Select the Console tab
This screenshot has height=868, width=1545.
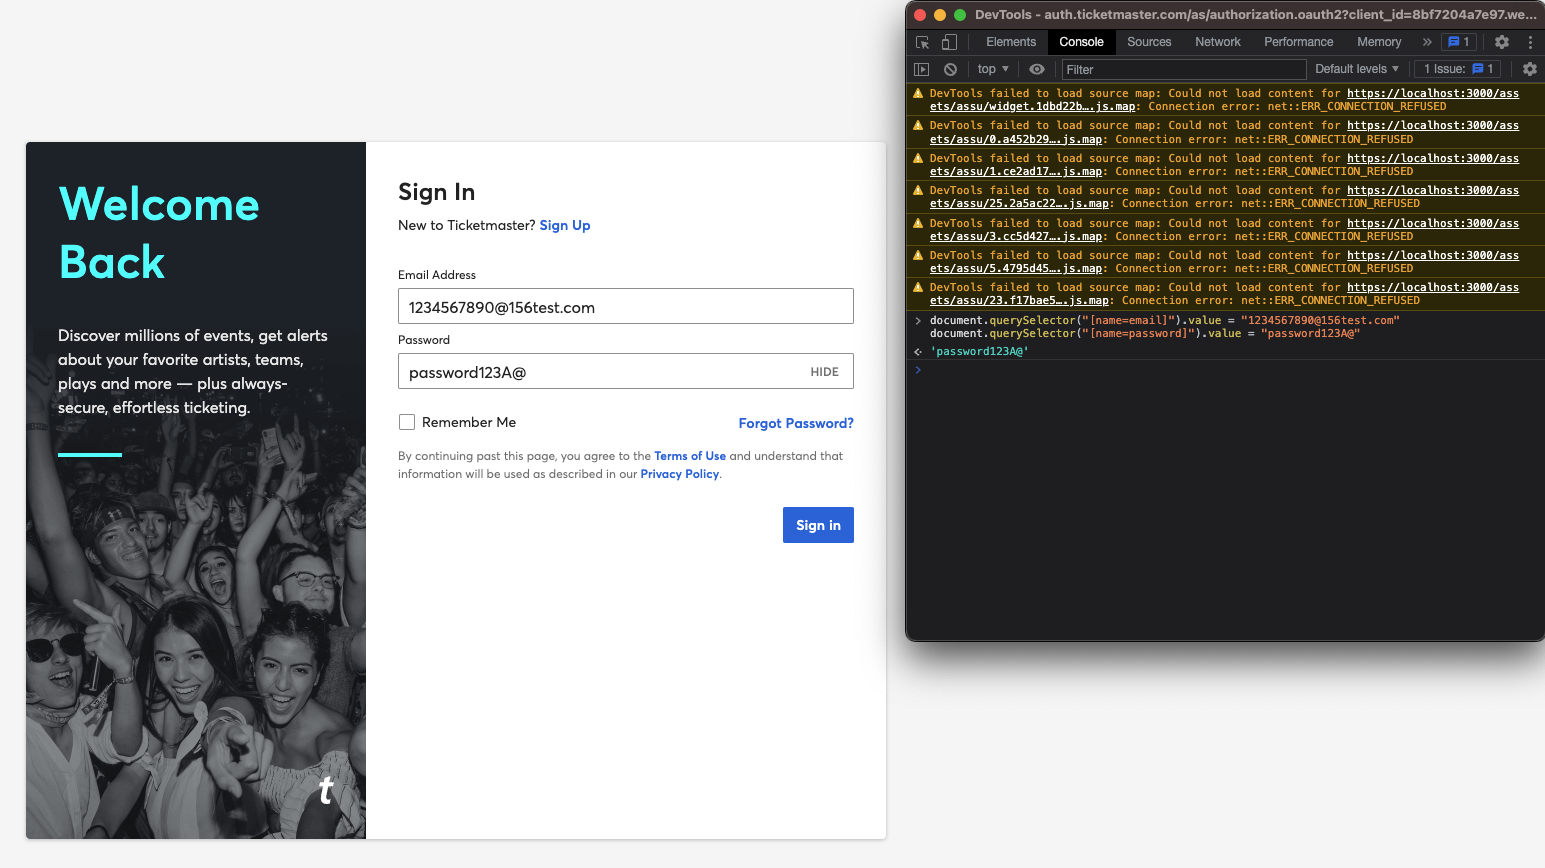click(1081, 42)
